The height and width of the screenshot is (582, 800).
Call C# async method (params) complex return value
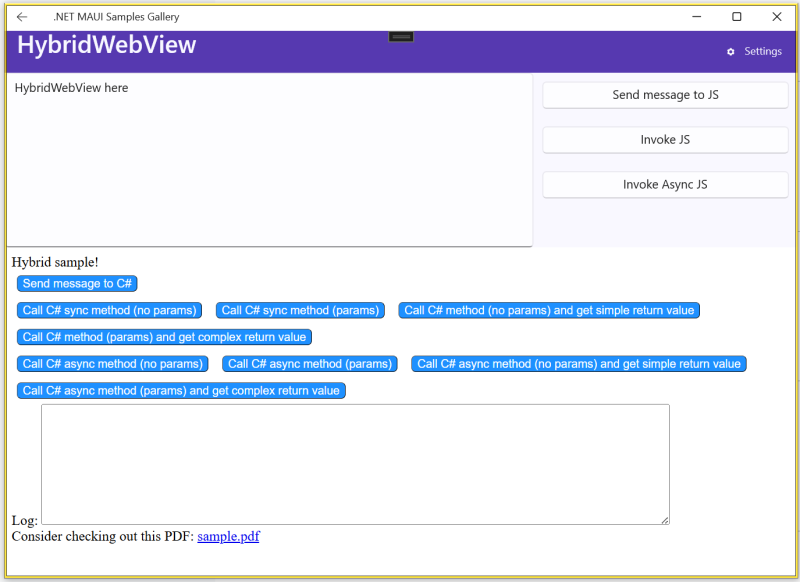[x=181, y=391]
